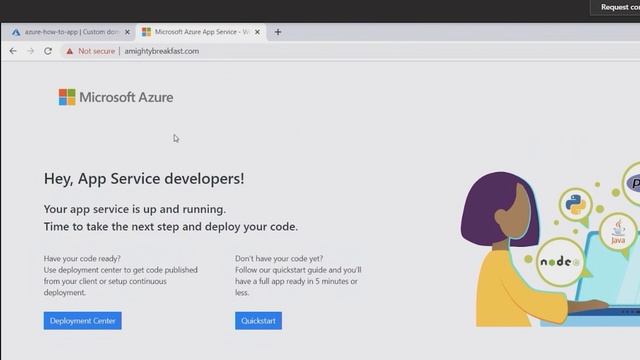Click the Microsoft favicon on second tab
Viewport: 640px width, 360px height.
(x=146, y=32)
